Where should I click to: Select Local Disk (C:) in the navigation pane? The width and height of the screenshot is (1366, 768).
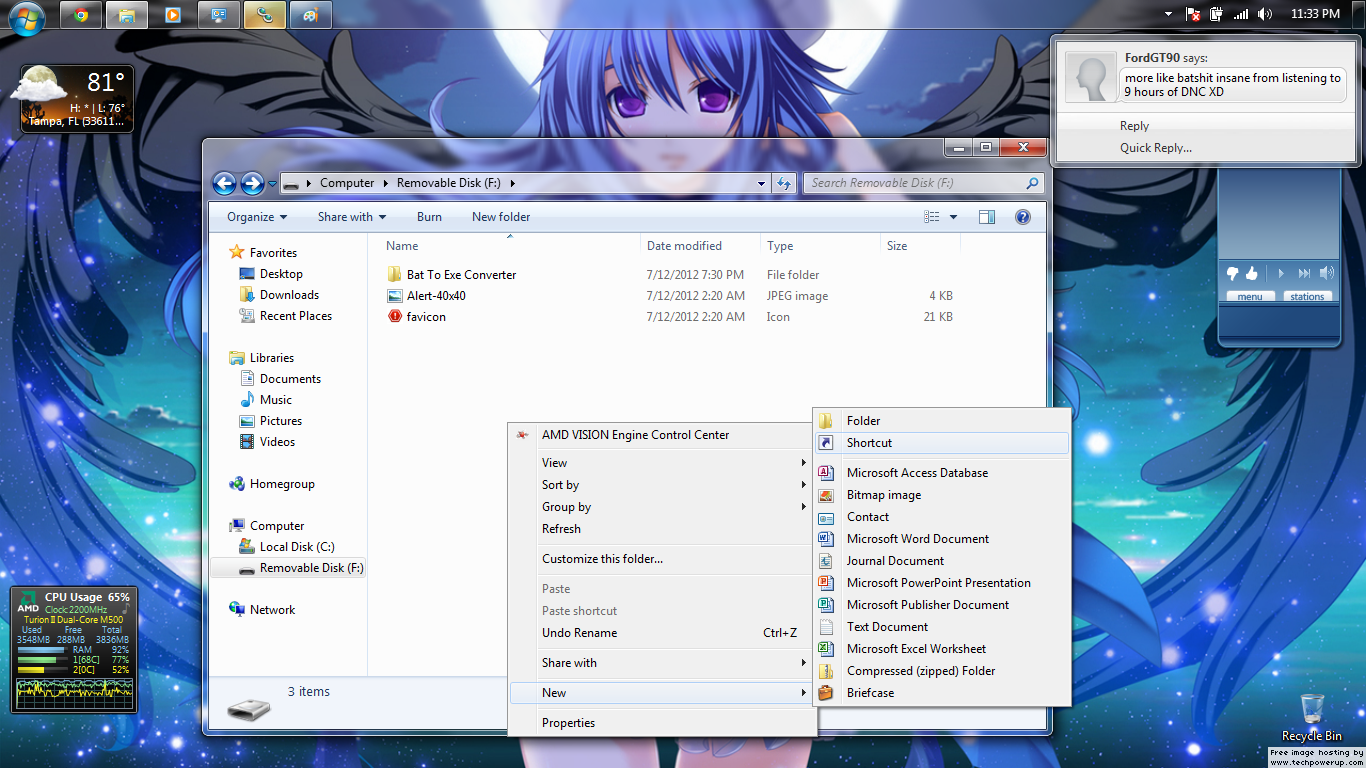click(297, 547)
